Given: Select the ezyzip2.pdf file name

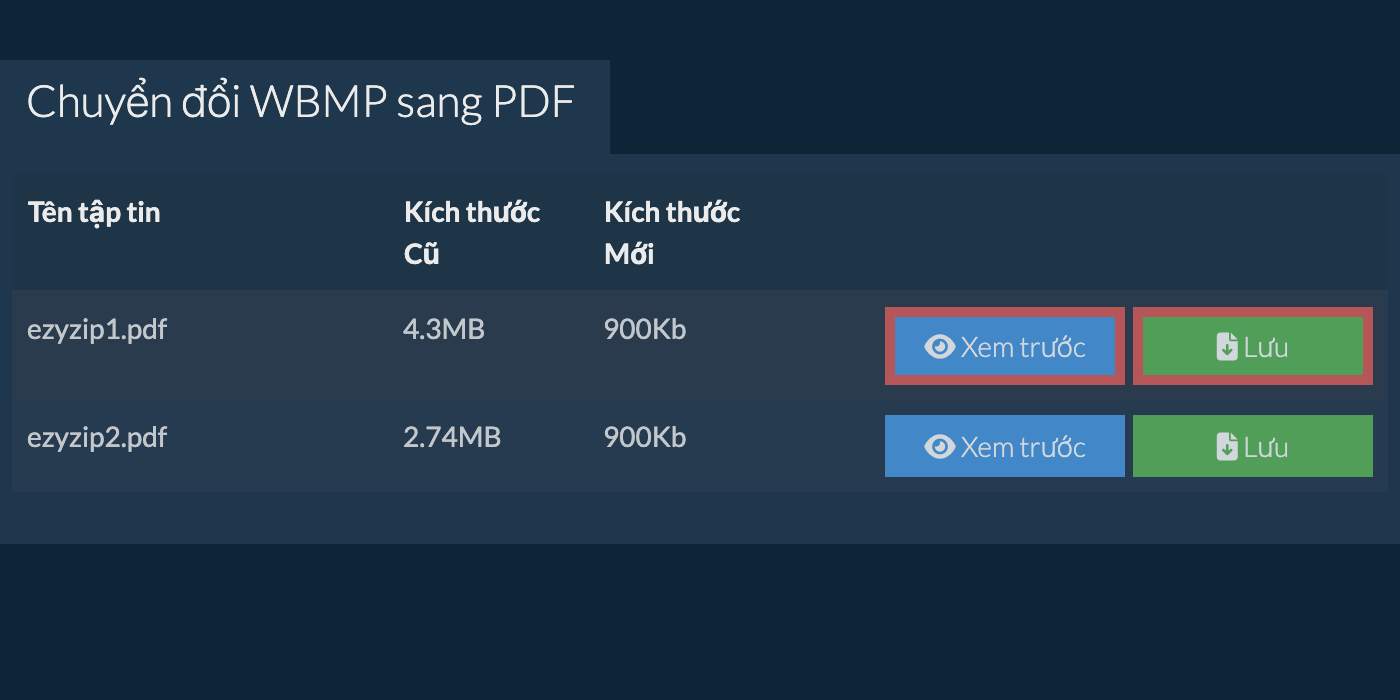Looking at the screenshot, I should click(x=97, y=439).
